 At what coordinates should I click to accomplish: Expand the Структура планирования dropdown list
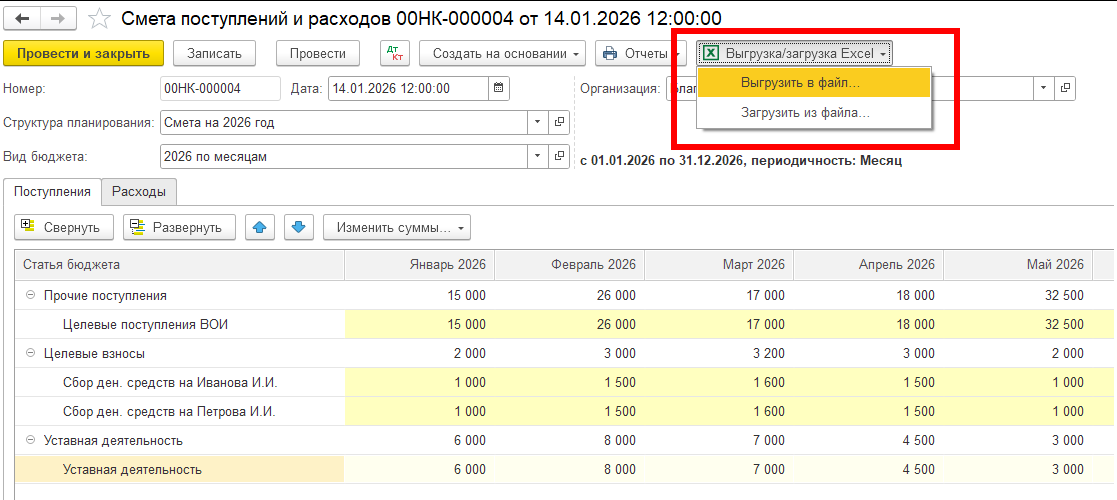click(x=538, y=123)
